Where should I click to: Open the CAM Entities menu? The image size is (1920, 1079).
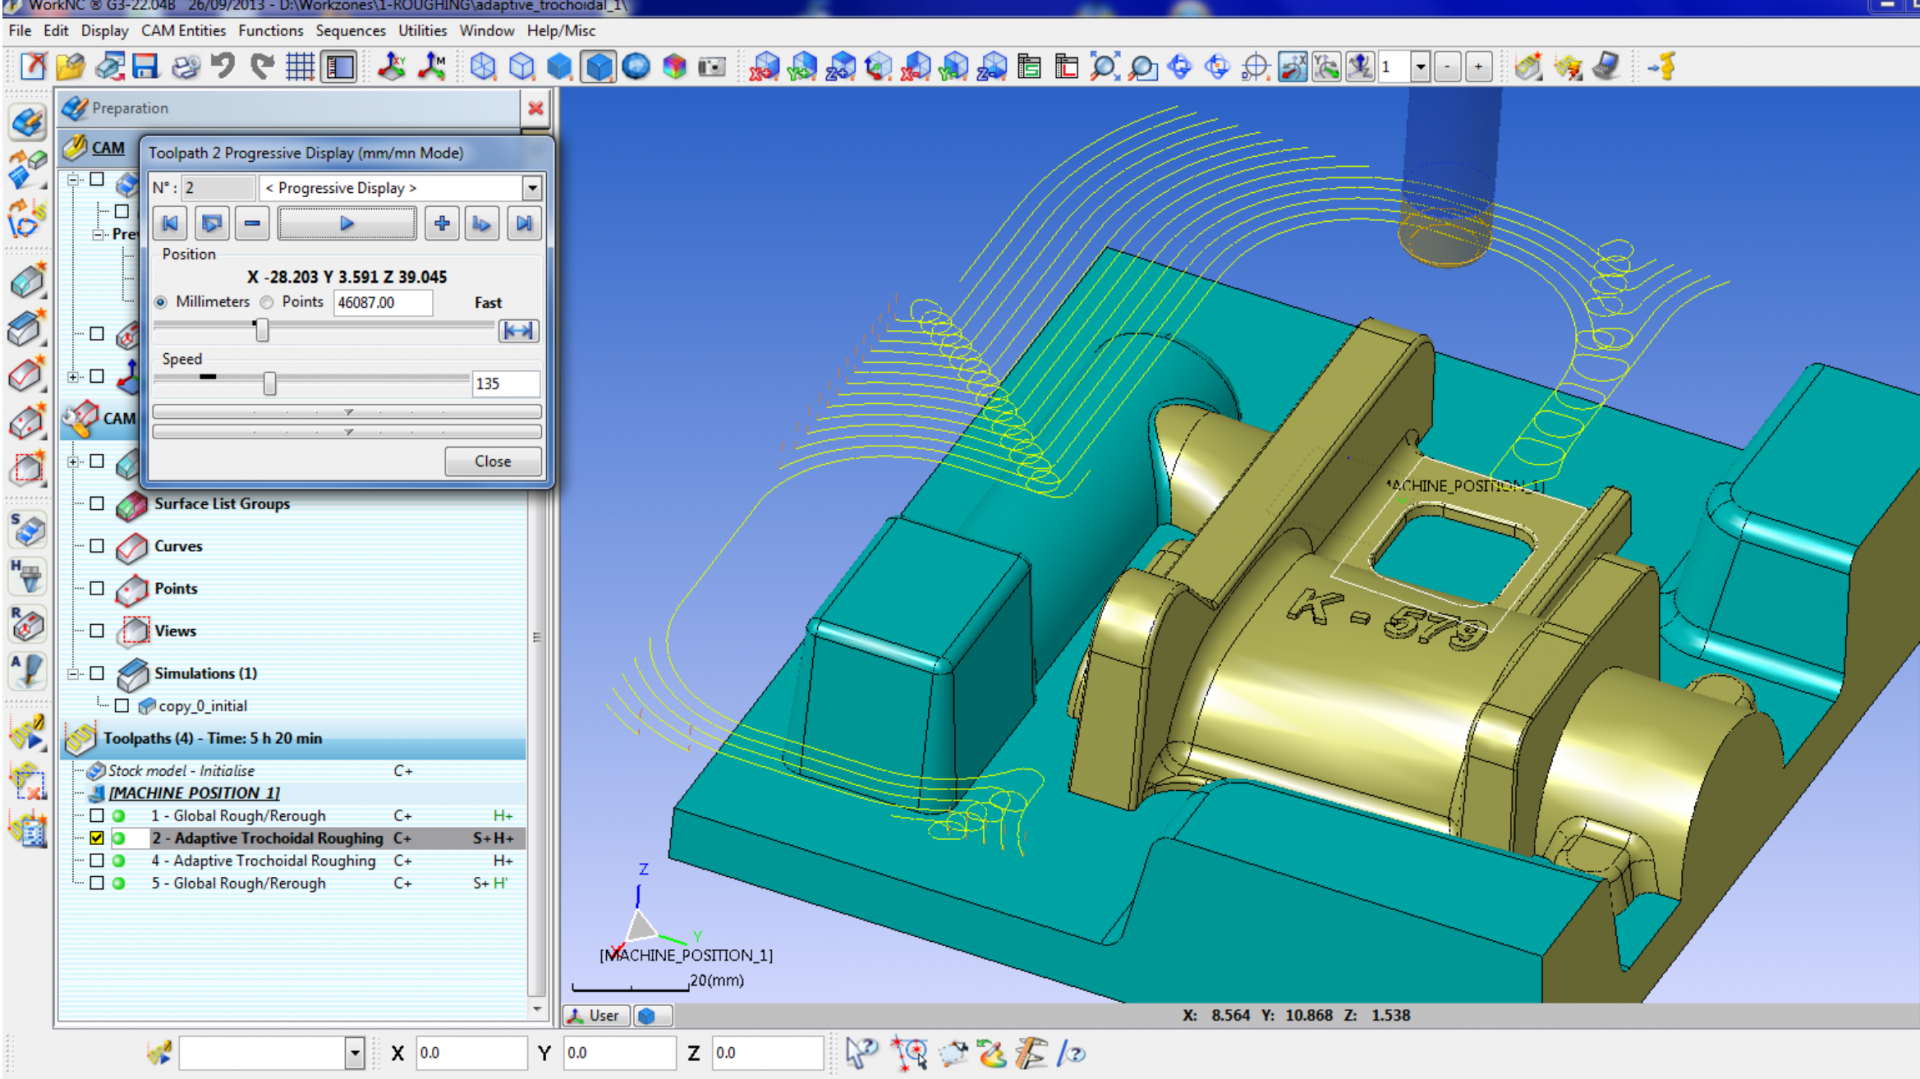[183, 31]
